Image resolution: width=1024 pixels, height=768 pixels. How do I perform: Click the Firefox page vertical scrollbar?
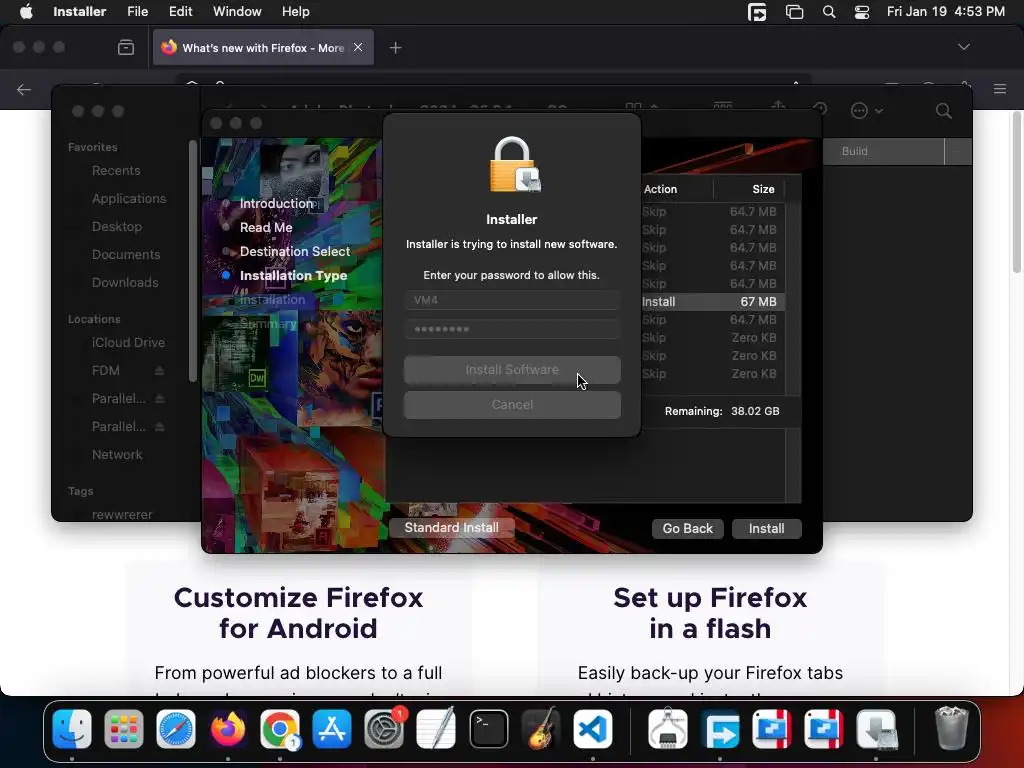pyautogui.click(x=1016, y=193)
